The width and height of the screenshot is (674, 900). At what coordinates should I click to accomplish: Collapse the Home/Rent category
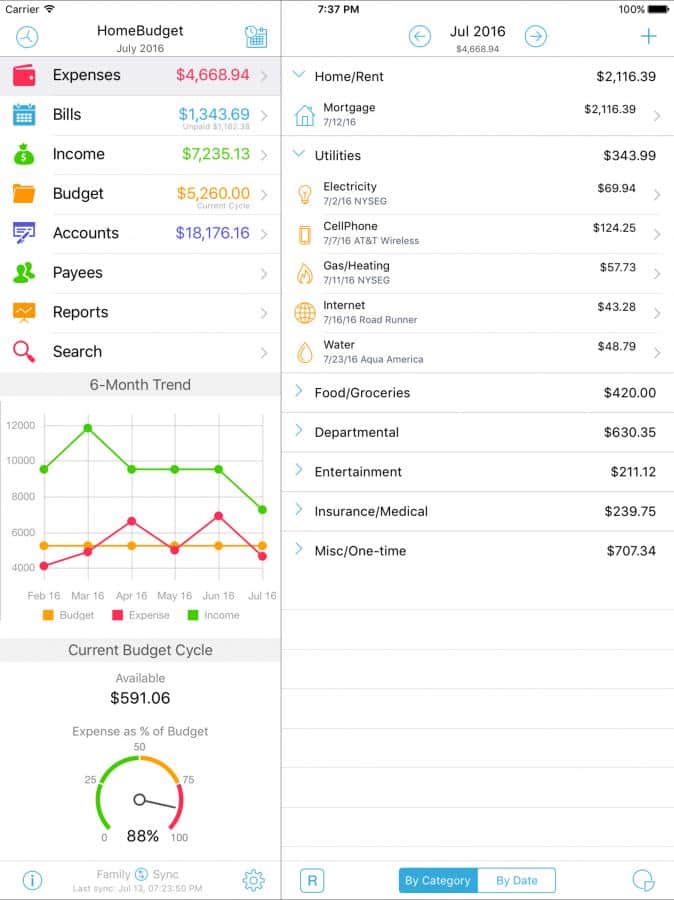click(x=298, y=75)
